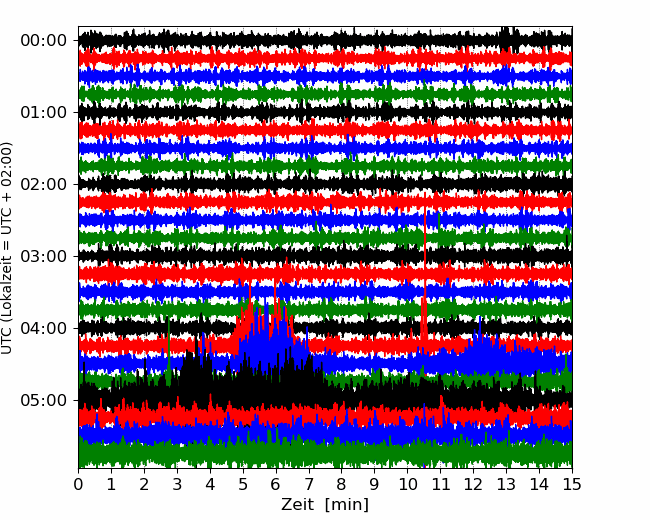Click the 'UTC (Lokalzeit = UTC + 02:00)' axis title
650x520 pixels.
[x=6, y=248]
